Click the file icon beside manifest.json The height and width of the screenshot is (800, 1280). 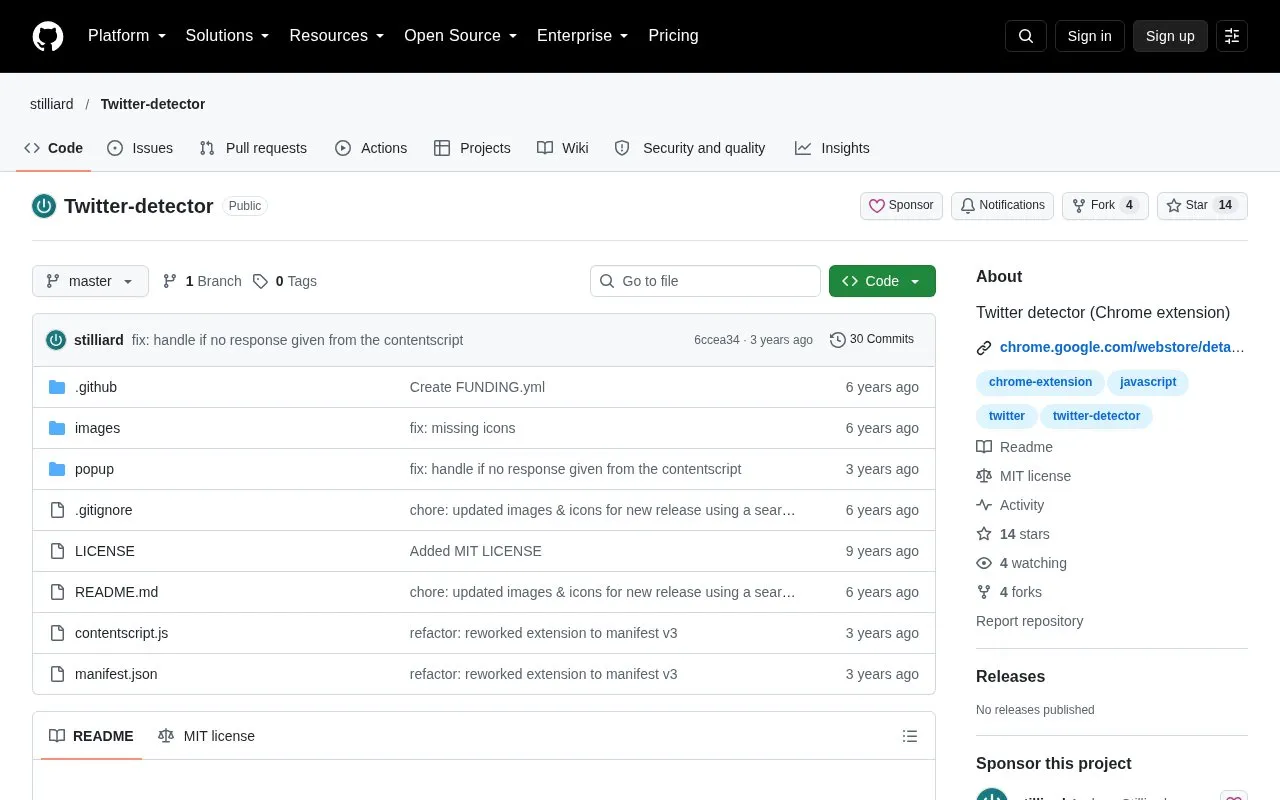[57, 674]
